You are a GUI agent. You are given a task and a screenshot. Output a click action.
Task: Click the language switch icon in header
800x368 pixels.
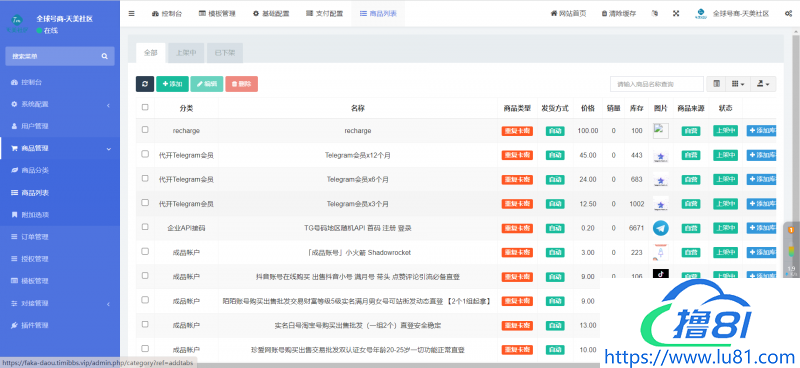coord(655,14)
